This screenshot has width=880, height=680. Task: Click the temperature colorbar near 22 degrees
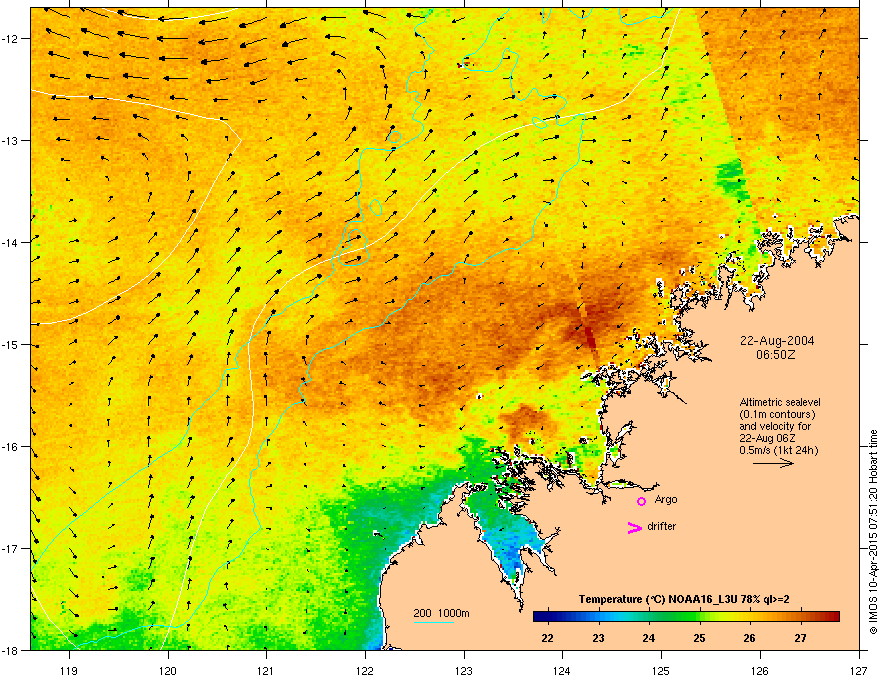547,617
